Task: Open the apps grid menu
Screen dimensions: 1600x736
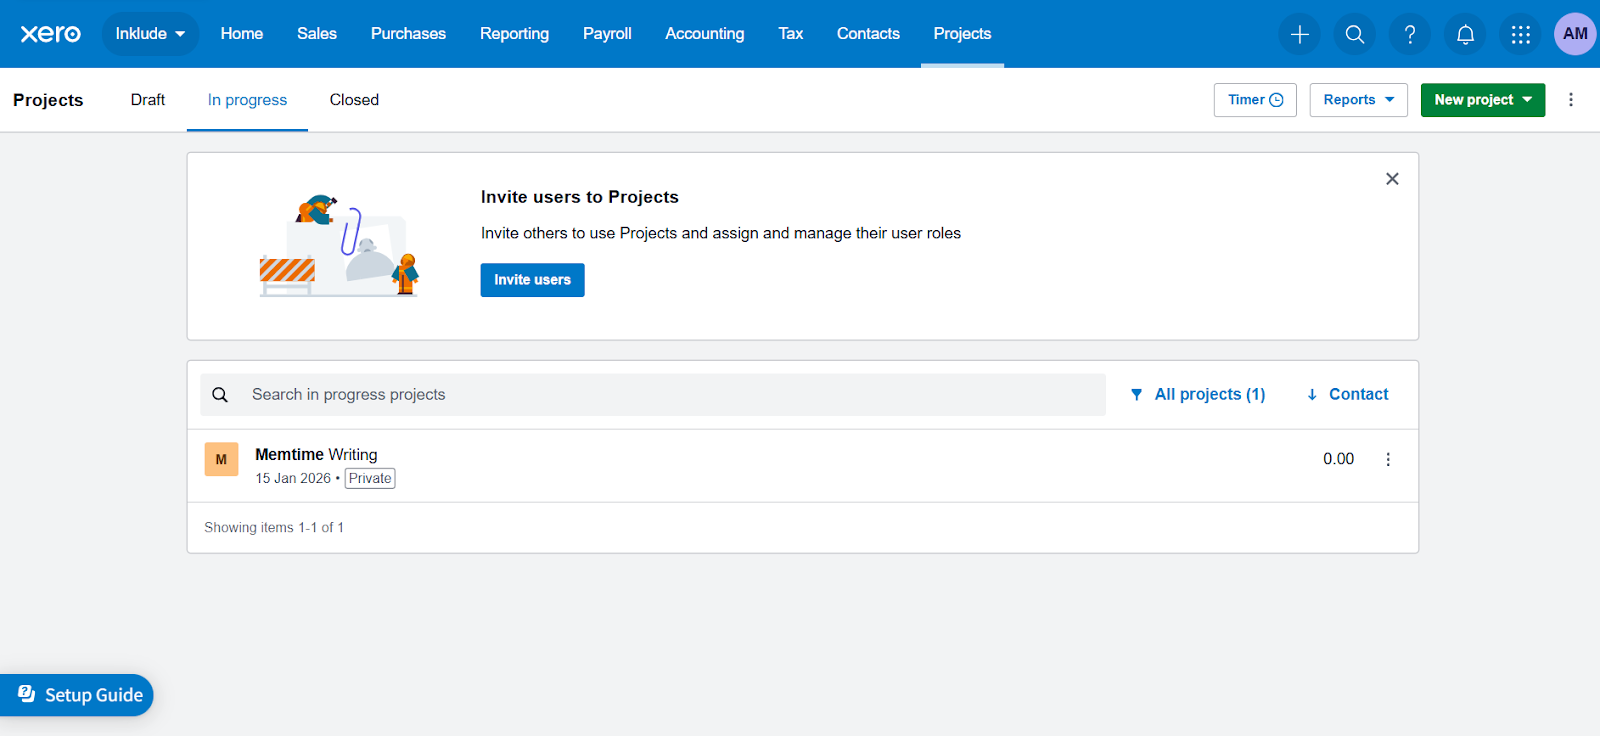Action: [1520, 34]
